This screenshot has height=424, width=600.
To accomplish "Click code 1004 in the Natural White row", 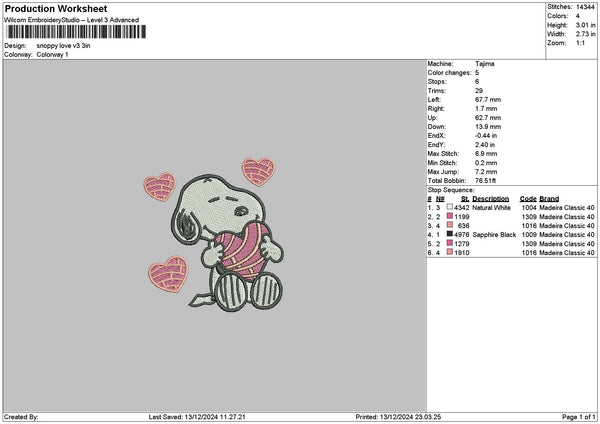I will 529,207.
